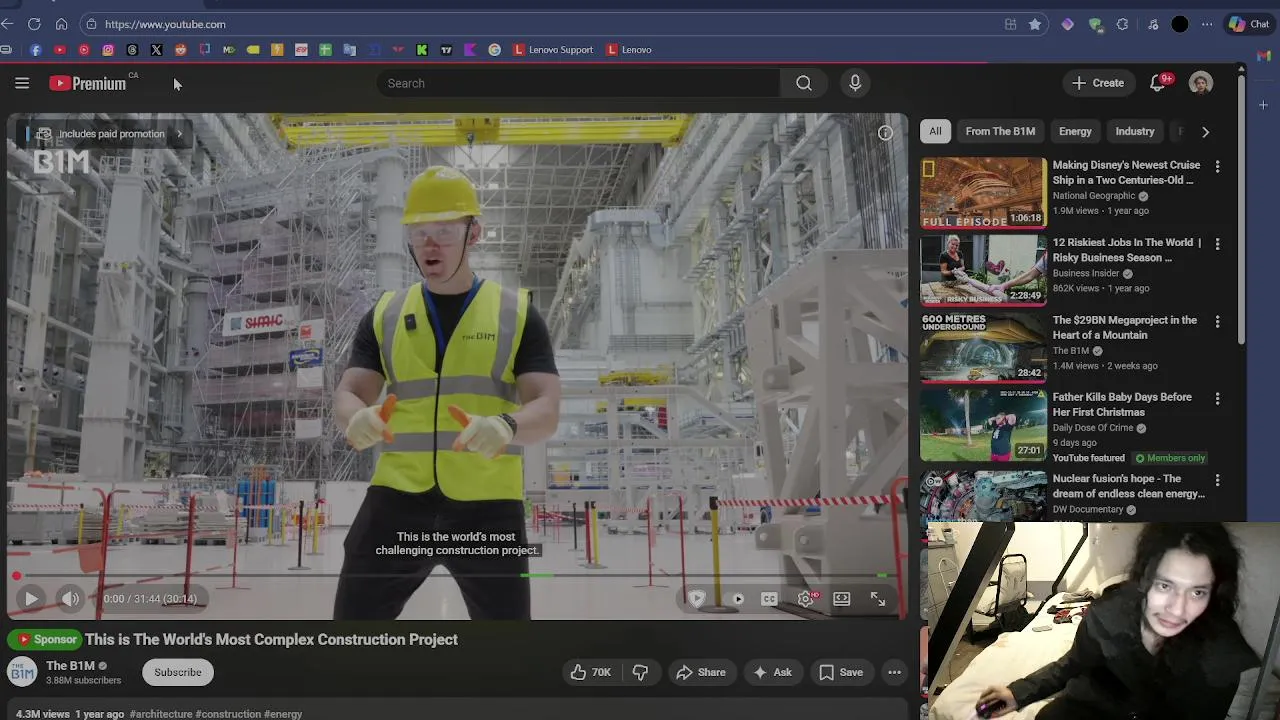Open the 'Members only' badge
This screenshot has height=720, width=1280.
click(x=1170, y=458)
